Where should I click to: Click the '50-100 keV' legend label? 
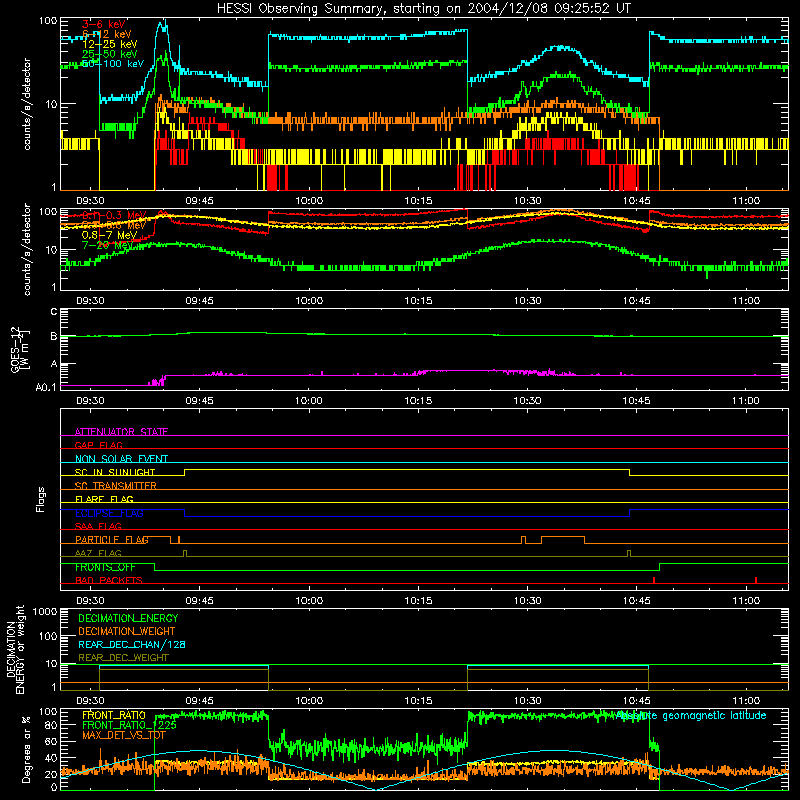(x=112, y=64)
